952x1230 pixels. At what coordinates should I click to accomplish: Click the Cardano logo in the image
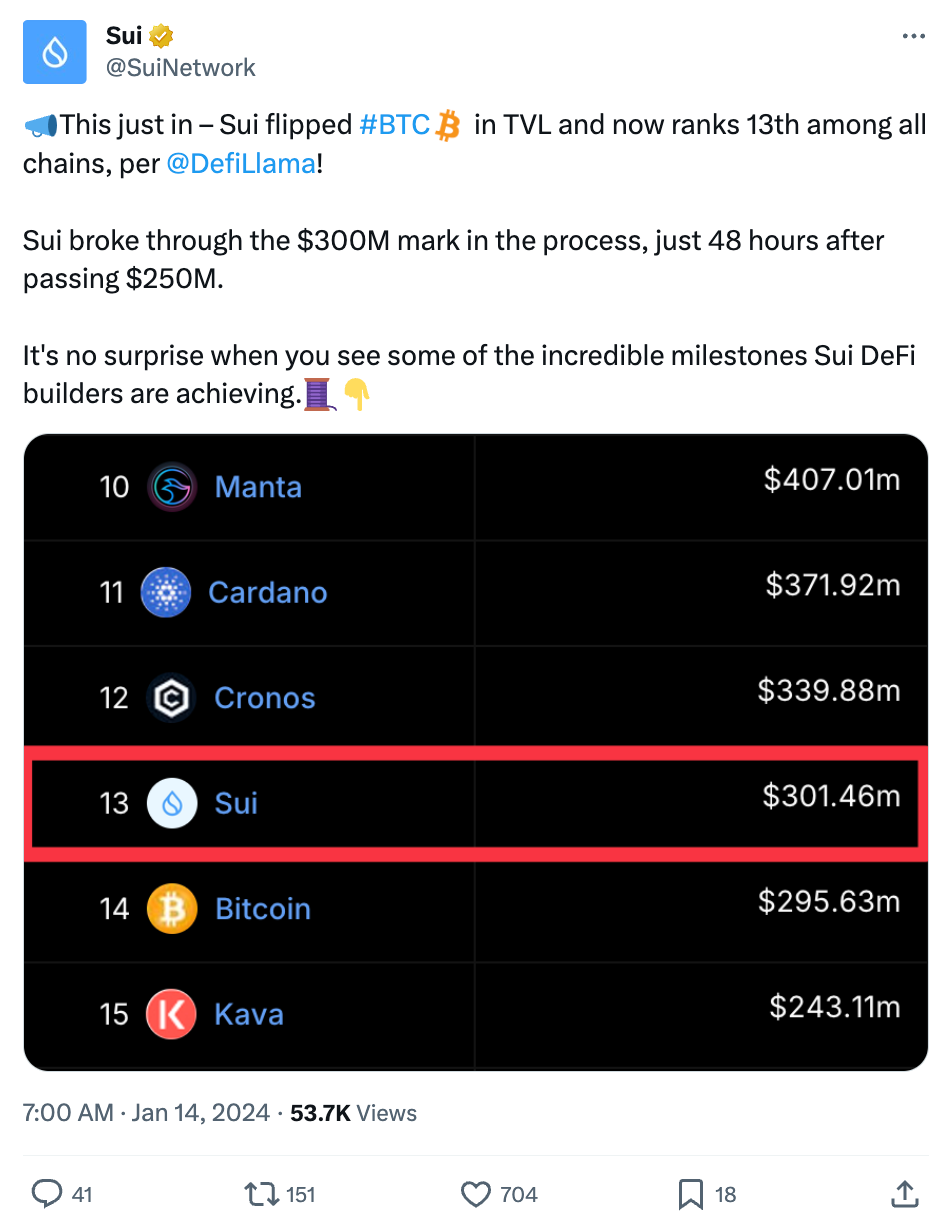tap(166, 592)
